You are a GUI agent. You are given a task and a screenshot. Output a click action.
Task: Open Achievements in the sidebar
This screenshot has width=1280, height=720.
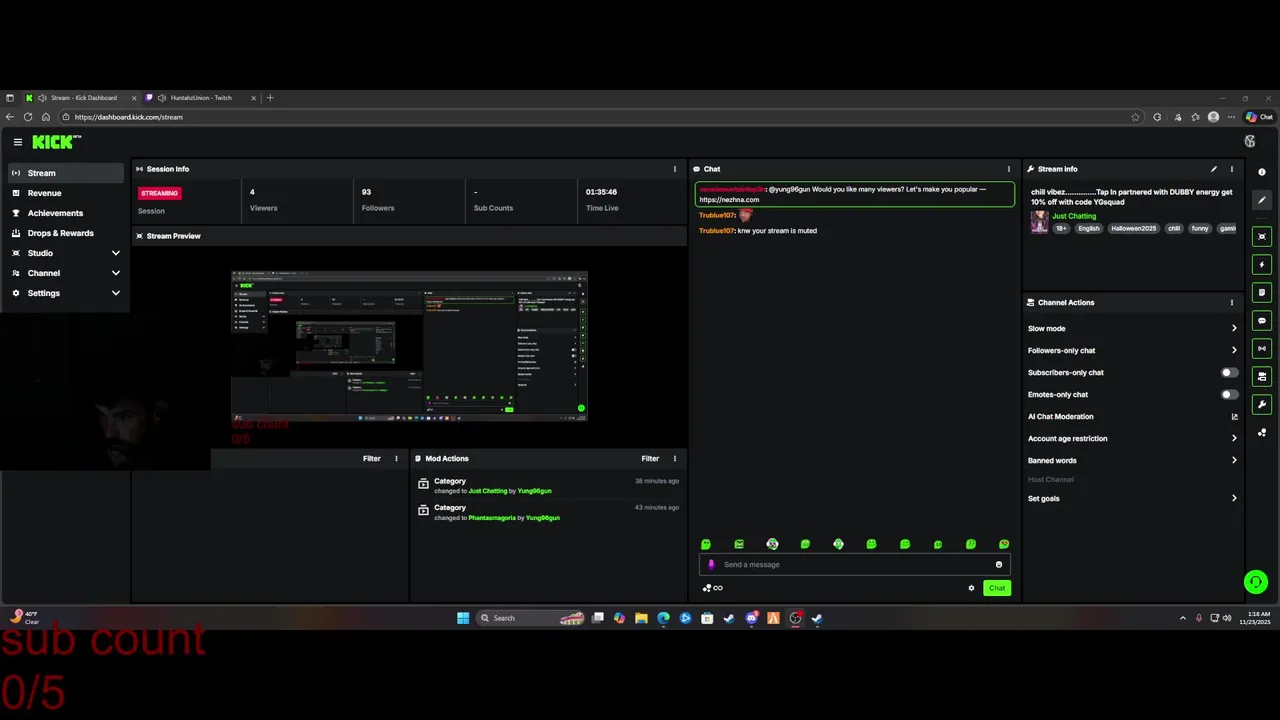click(x=66, y=213)
